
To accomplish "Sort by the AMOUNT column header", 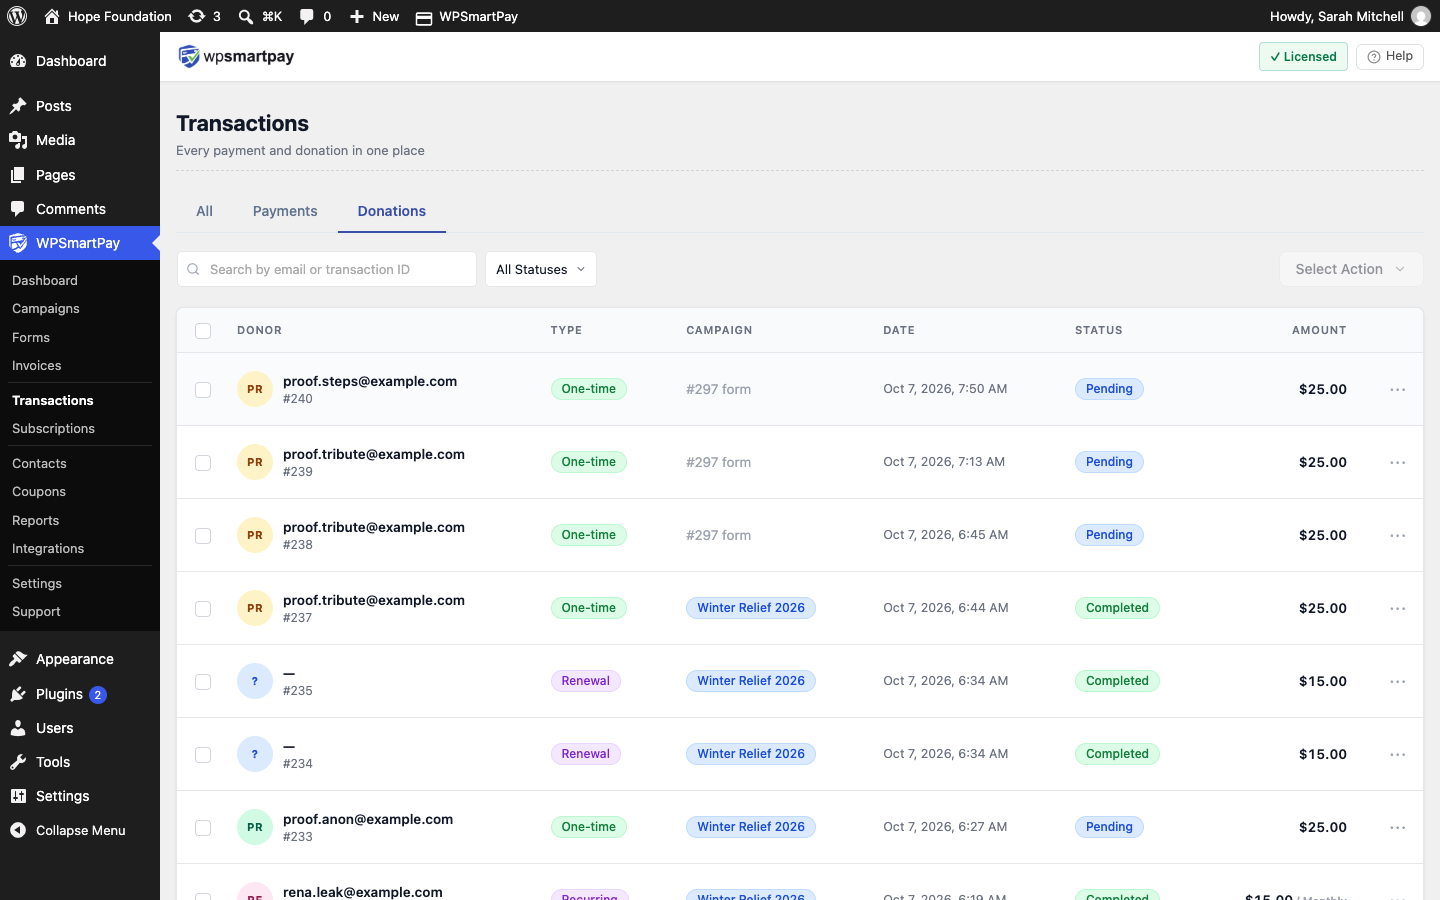I will pos(1319,330).
